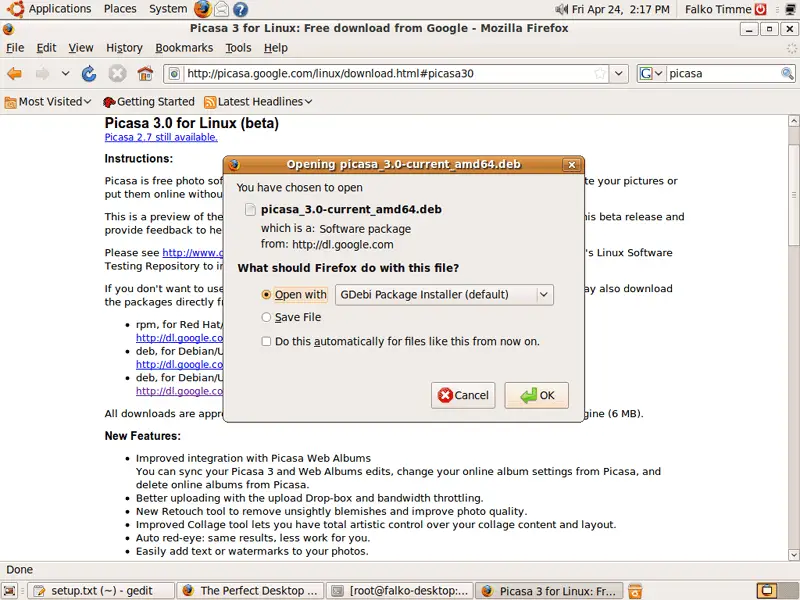
Task: Open the Help launcher icon in top panel
Action: (x=240, y=9)
